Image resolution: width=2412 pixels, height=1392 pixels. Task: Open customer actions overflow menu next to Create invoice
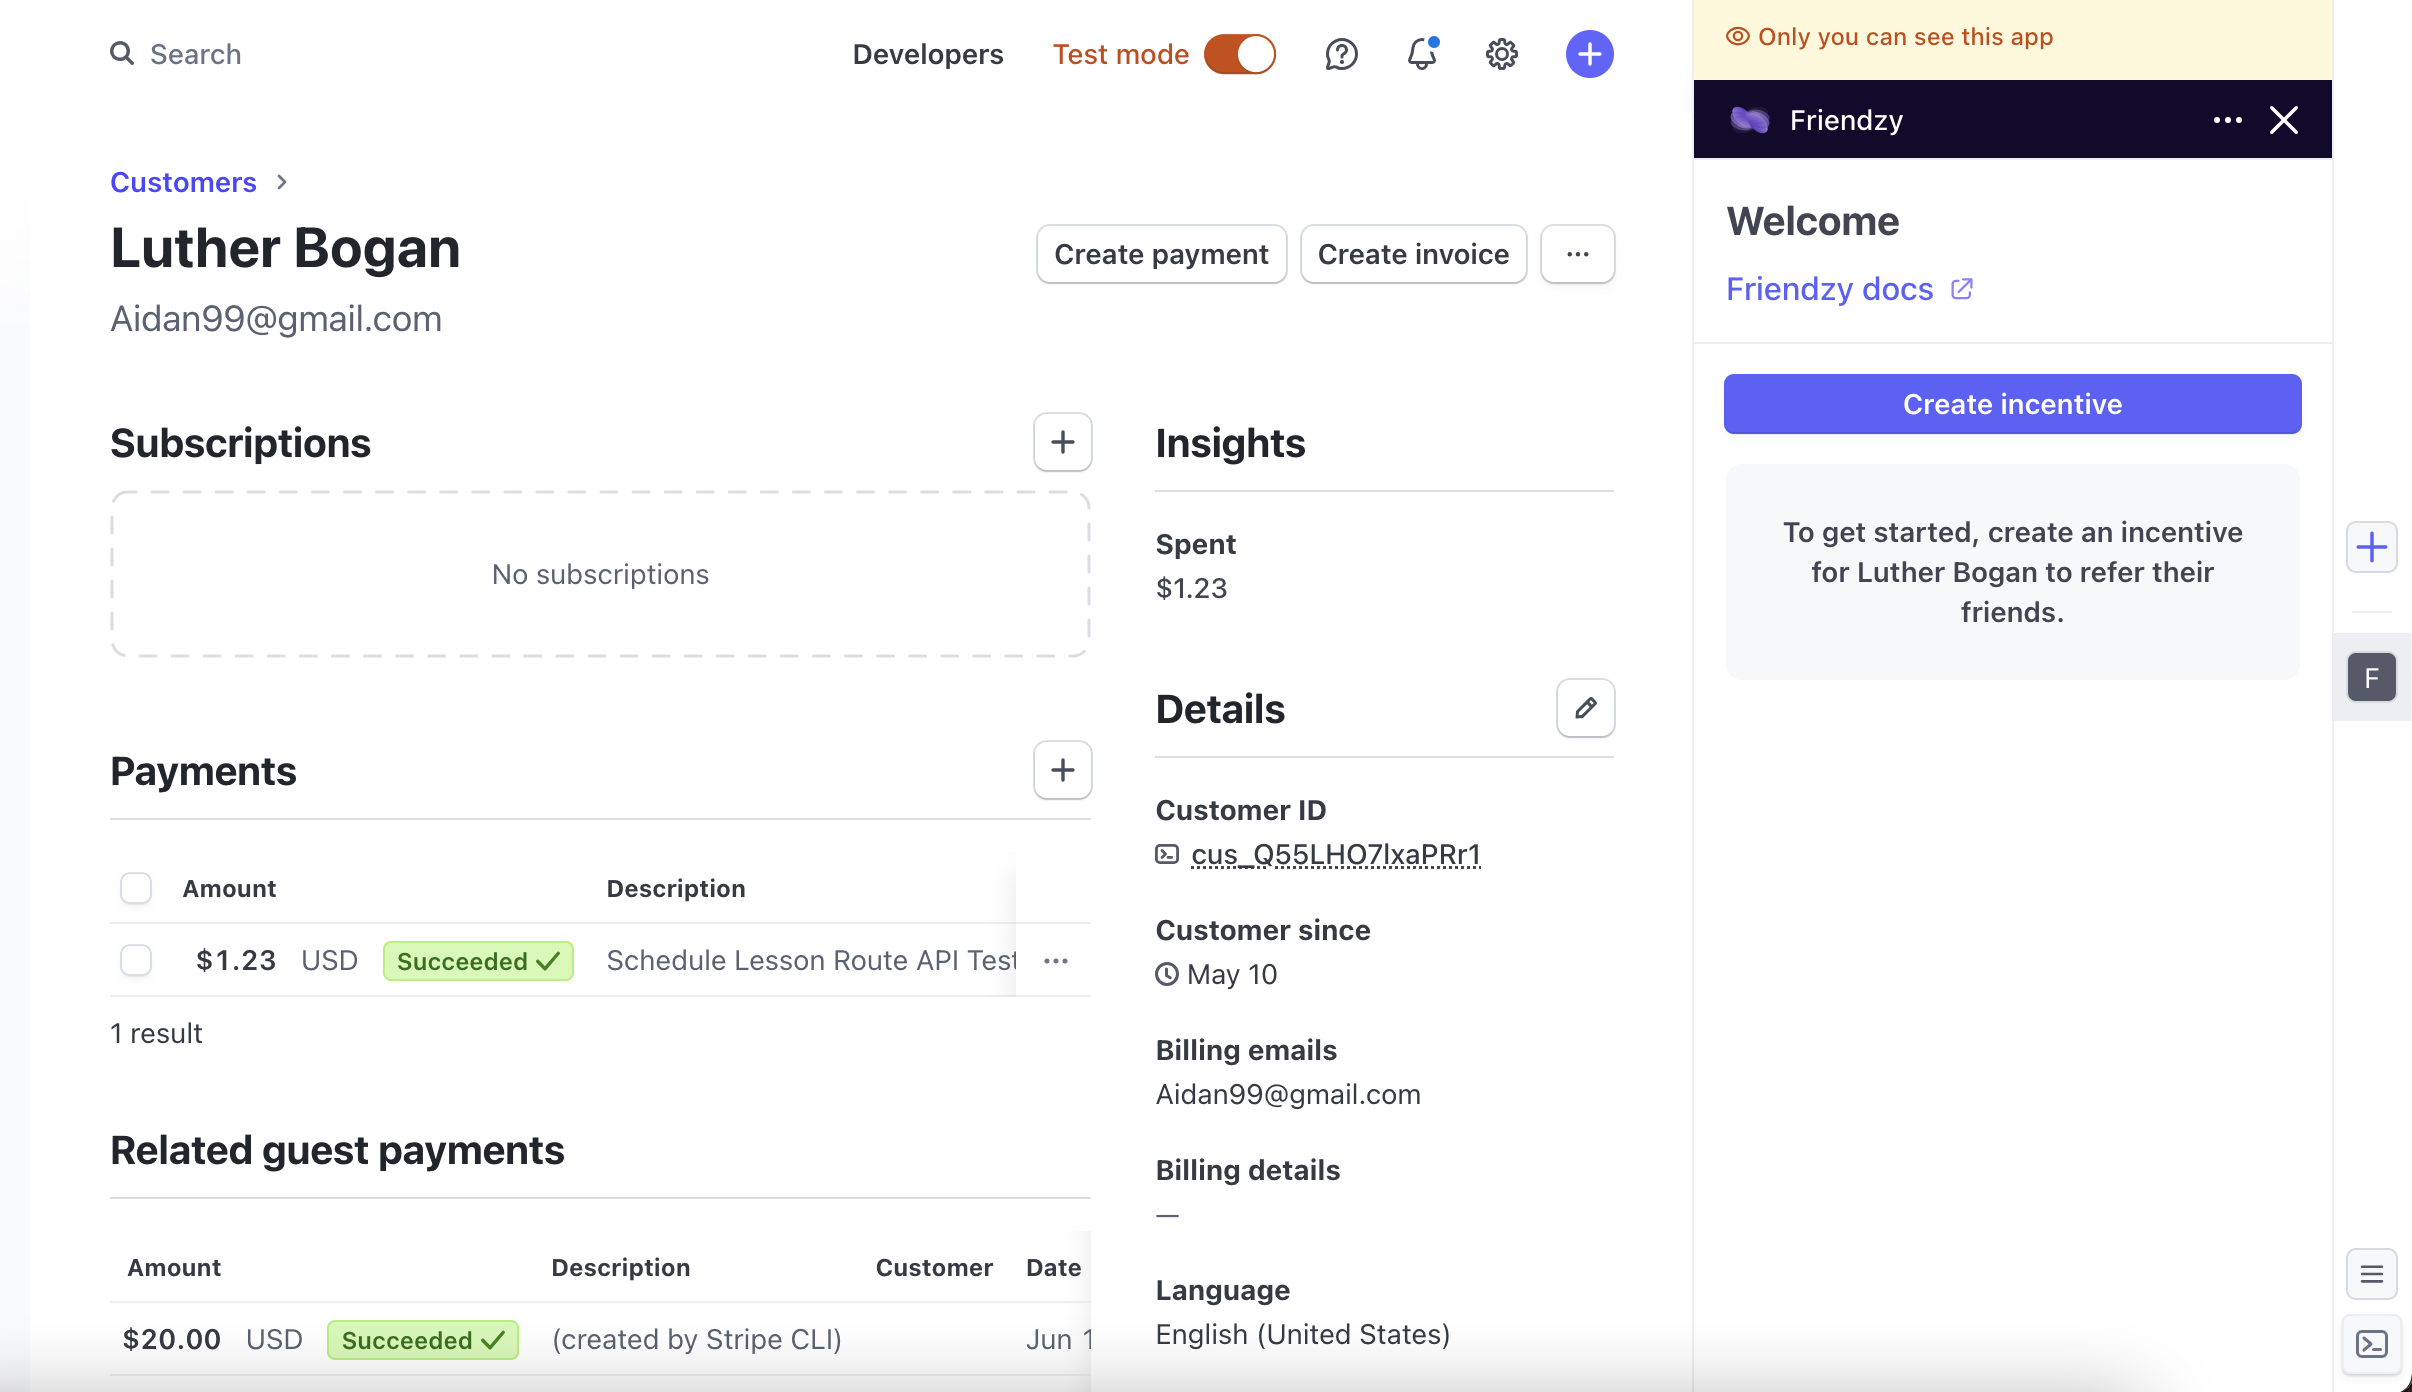[1577, 254]
